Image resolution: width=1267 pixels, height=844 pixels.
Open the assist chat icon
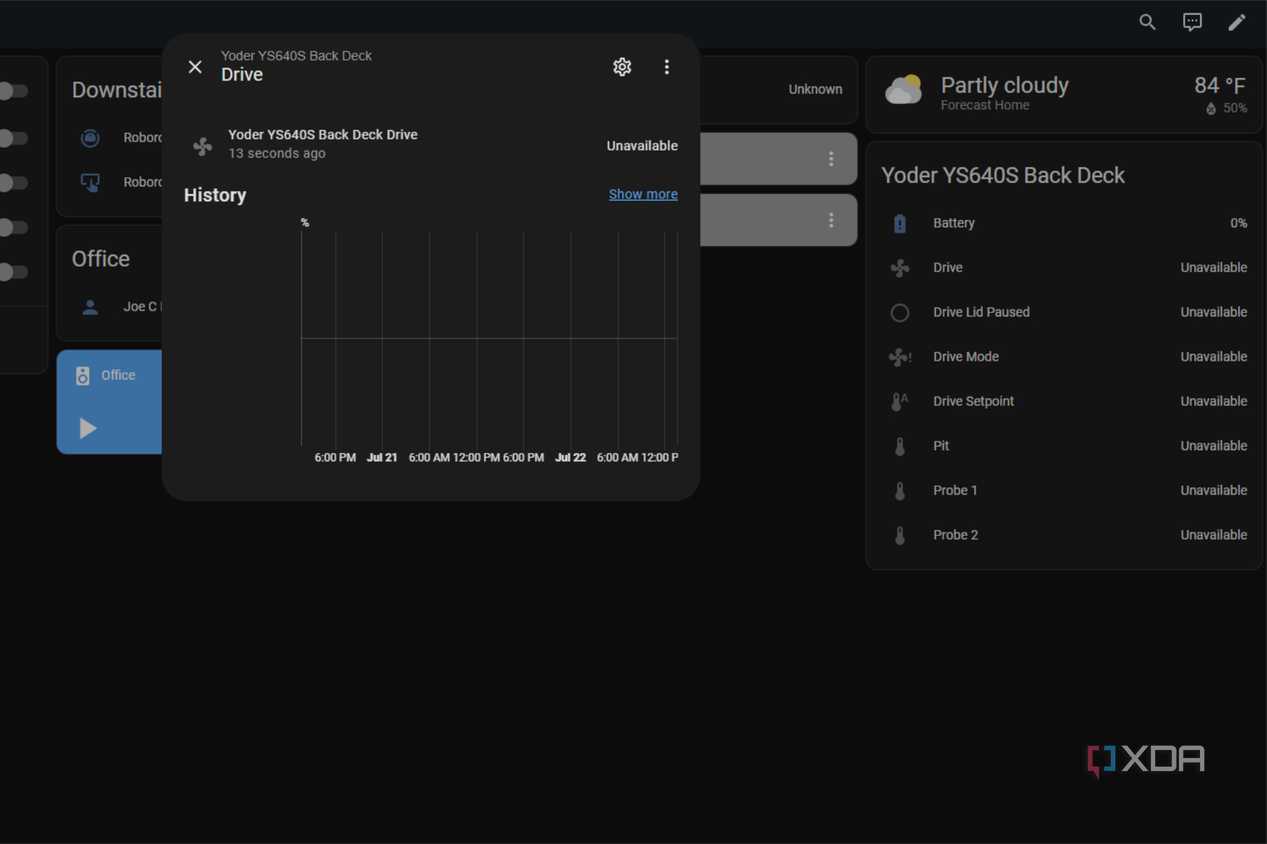click(1192, 22)
